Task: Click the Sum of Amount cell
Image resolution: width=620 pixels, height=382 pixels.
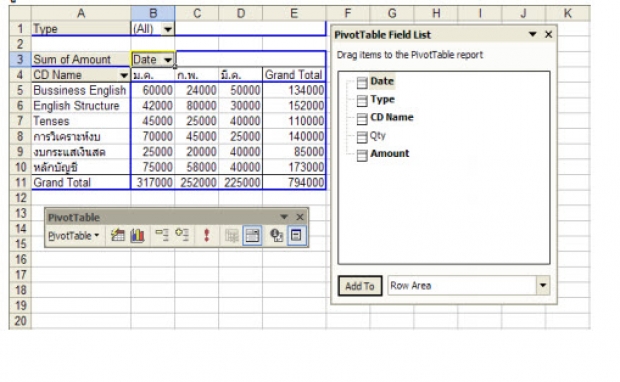Action: tap(81, 59)
